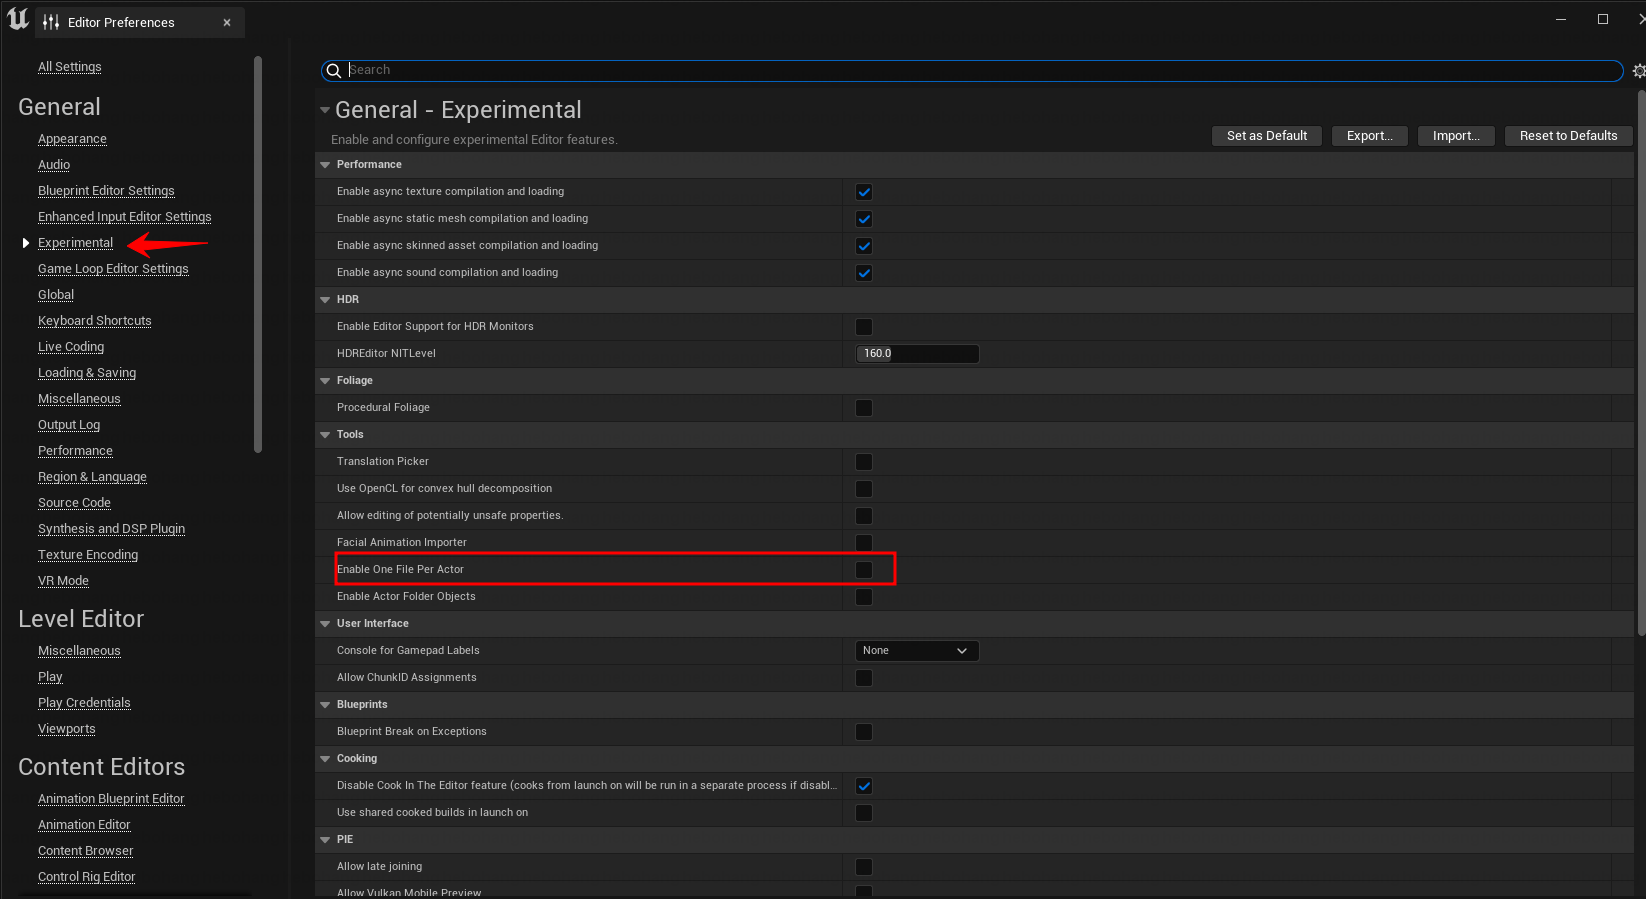Click the Import... button
Screen dimensions: 1646x899
[x=1456, y=136]
